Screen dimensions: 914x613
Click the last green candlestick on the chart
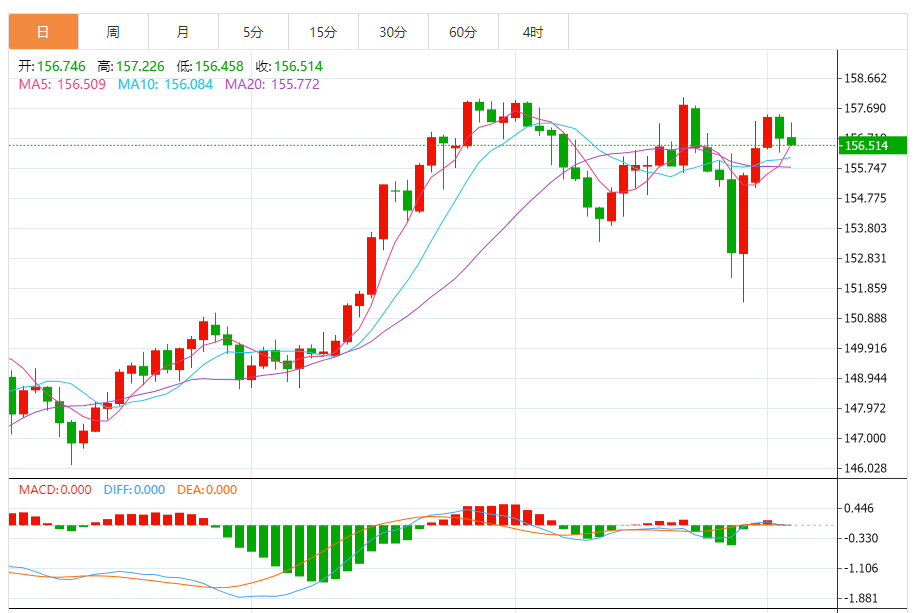(791, 141)
